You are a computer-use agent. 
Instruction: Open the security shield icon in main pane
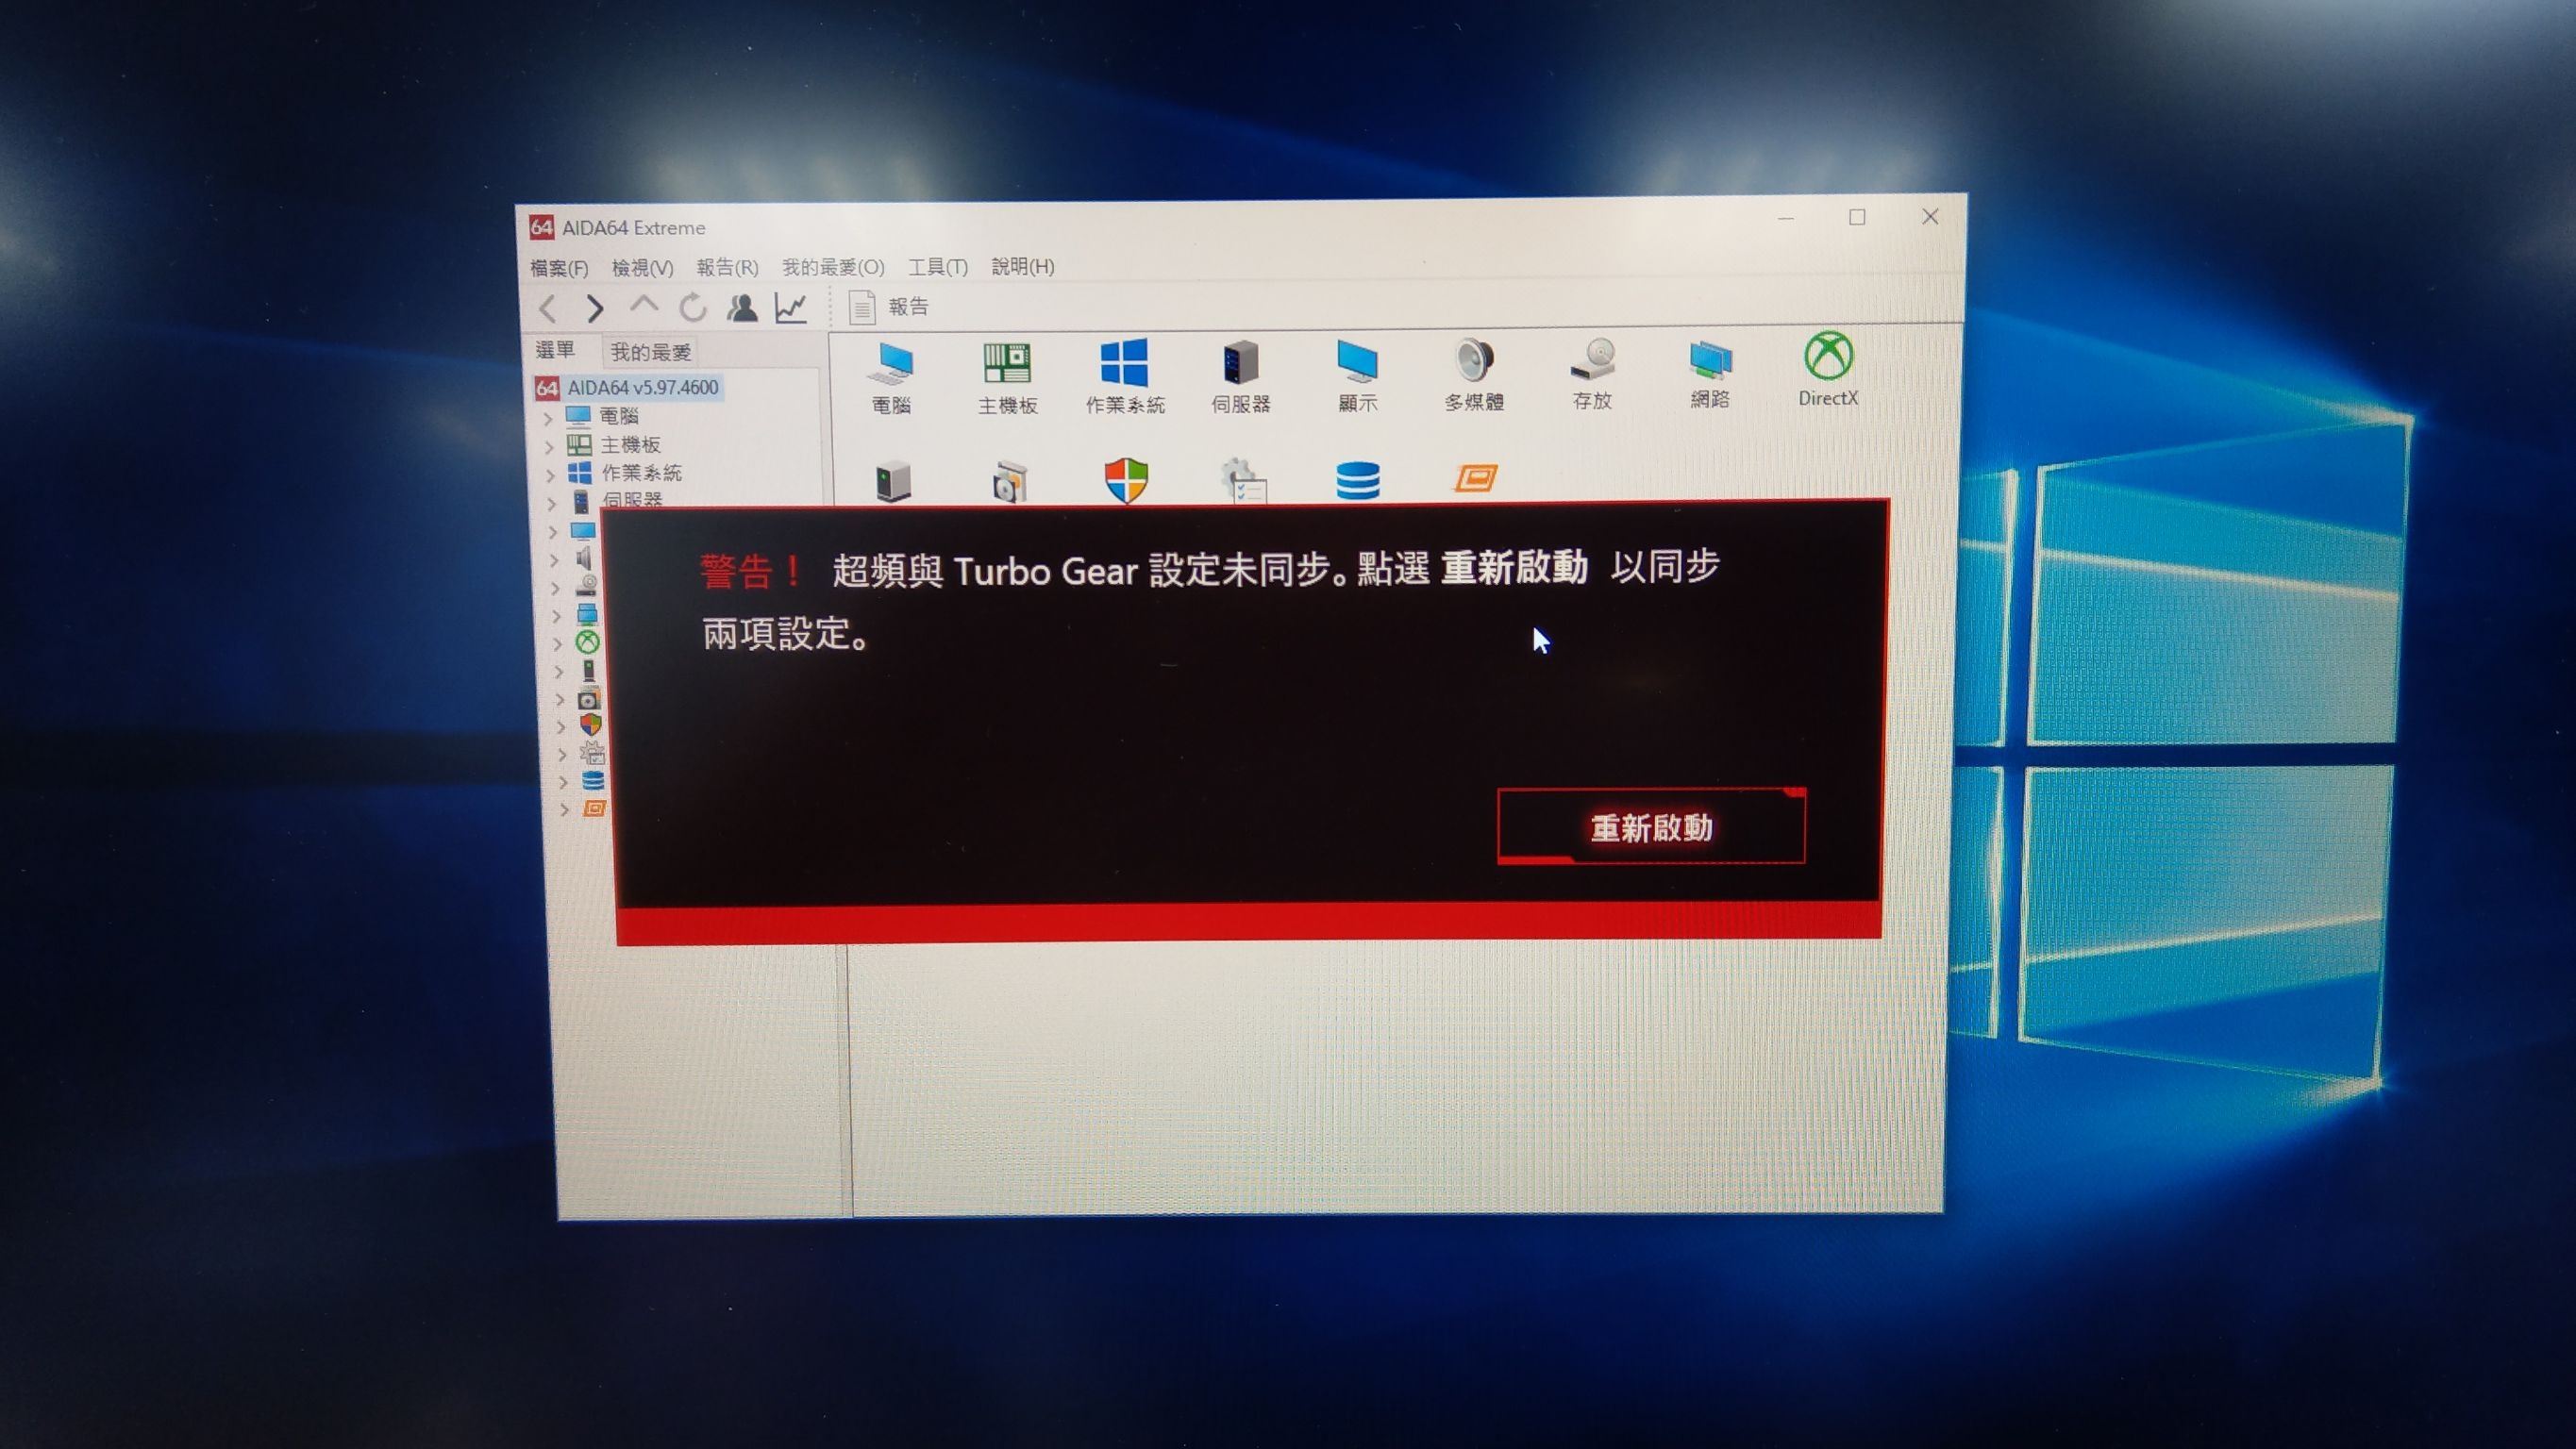pos(1126,481)
